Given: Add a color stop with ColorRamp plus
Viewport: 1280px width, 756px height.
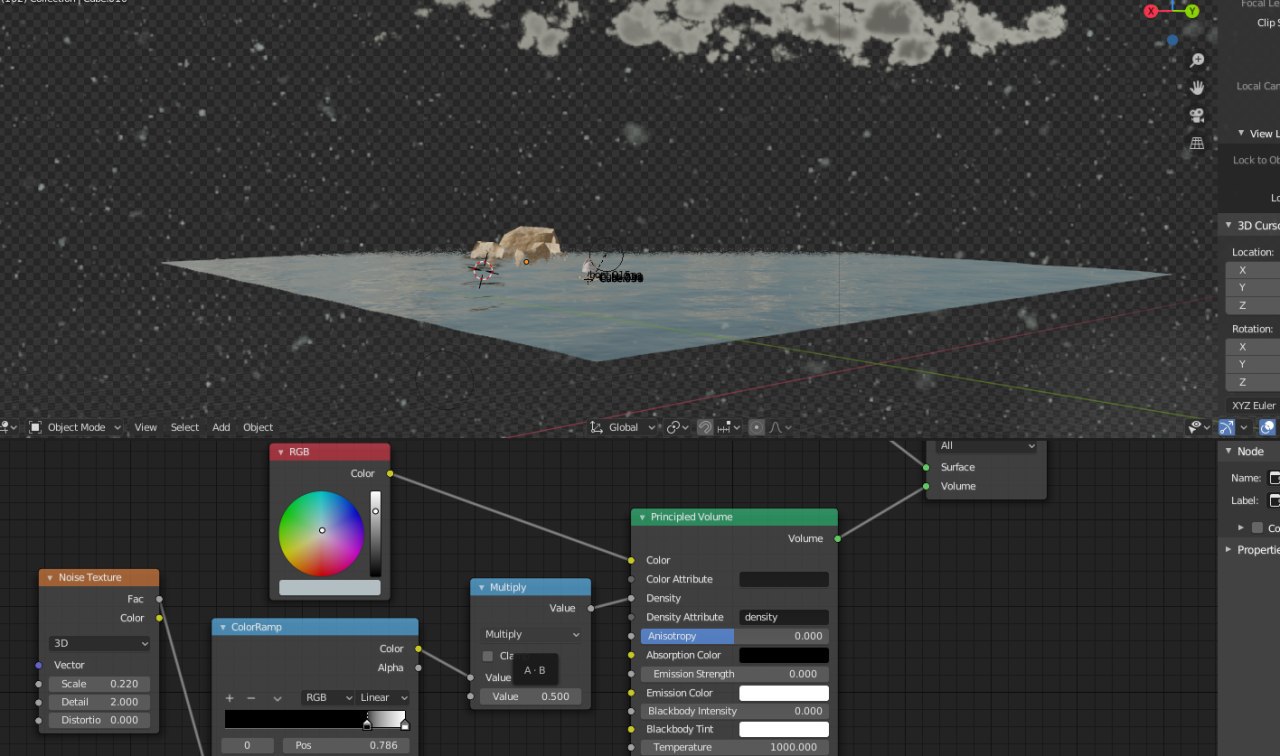Looking at the screenshot, I should (x=229, y=697).
